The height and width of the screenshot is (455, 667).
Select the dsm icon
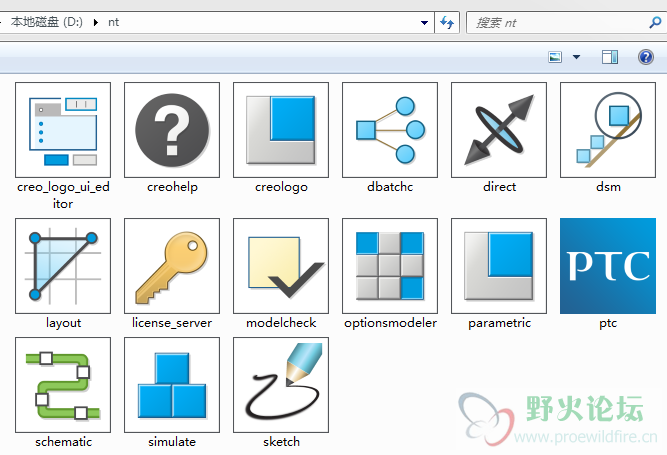pos(608,130)
